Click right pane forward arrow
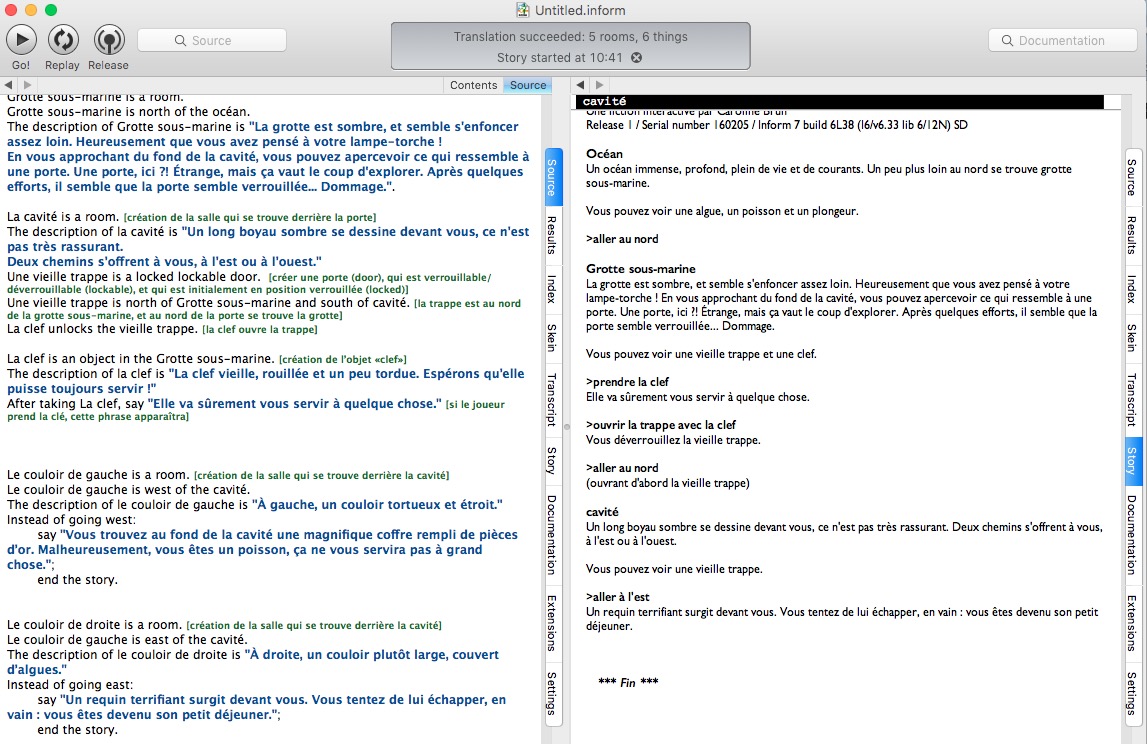Viewport: 1147px width, 744px height. 601,85
